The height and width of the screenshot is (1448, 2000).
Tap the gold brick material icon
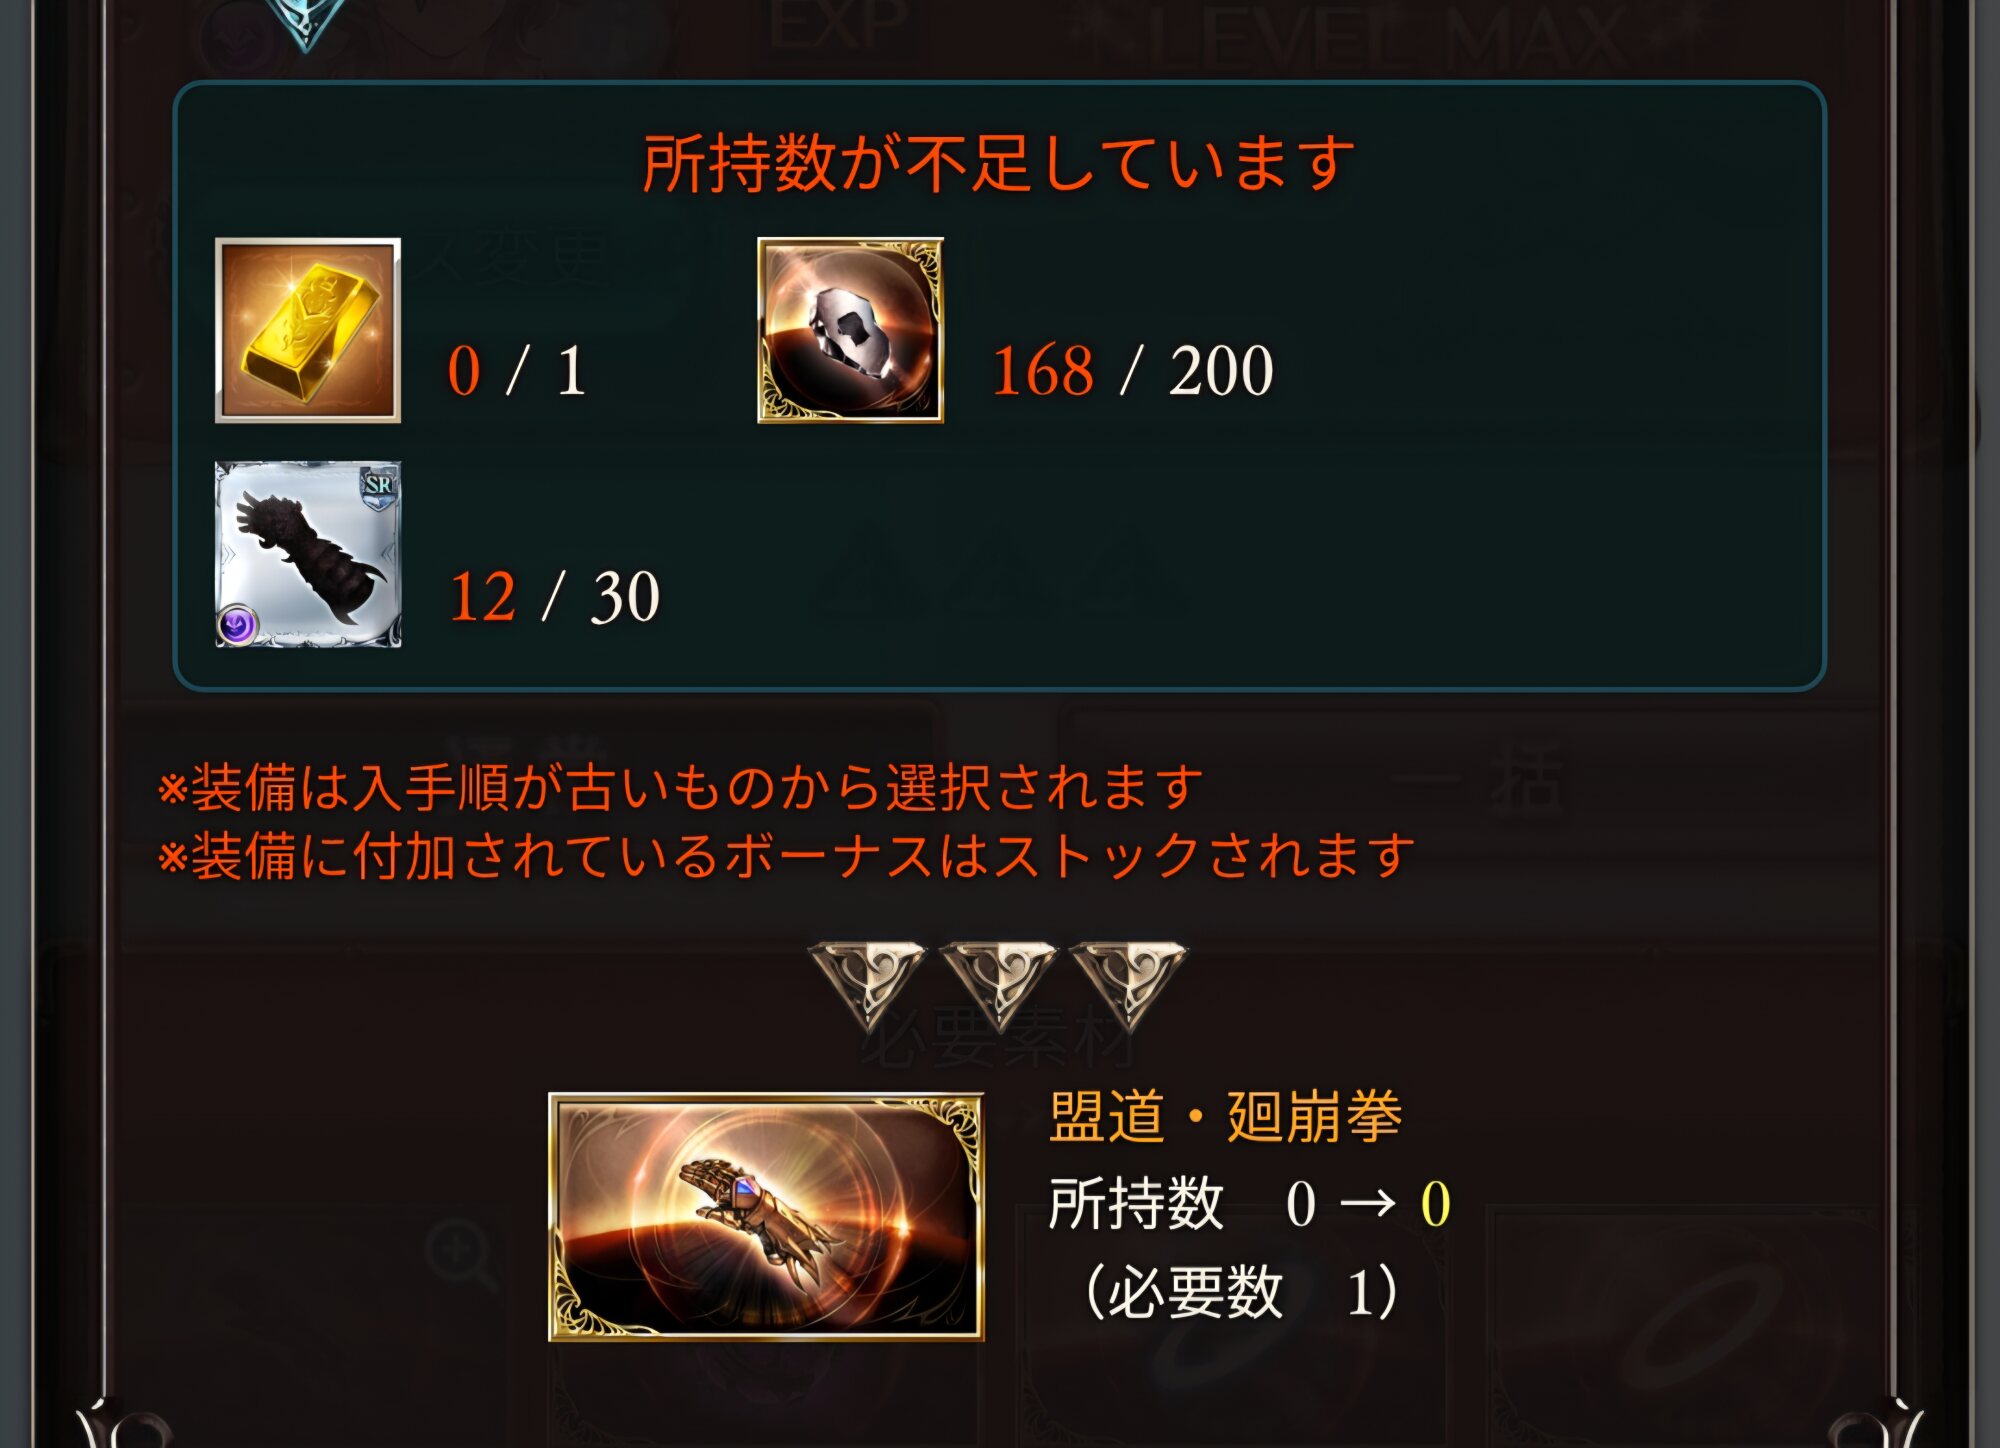click(308, 330)
